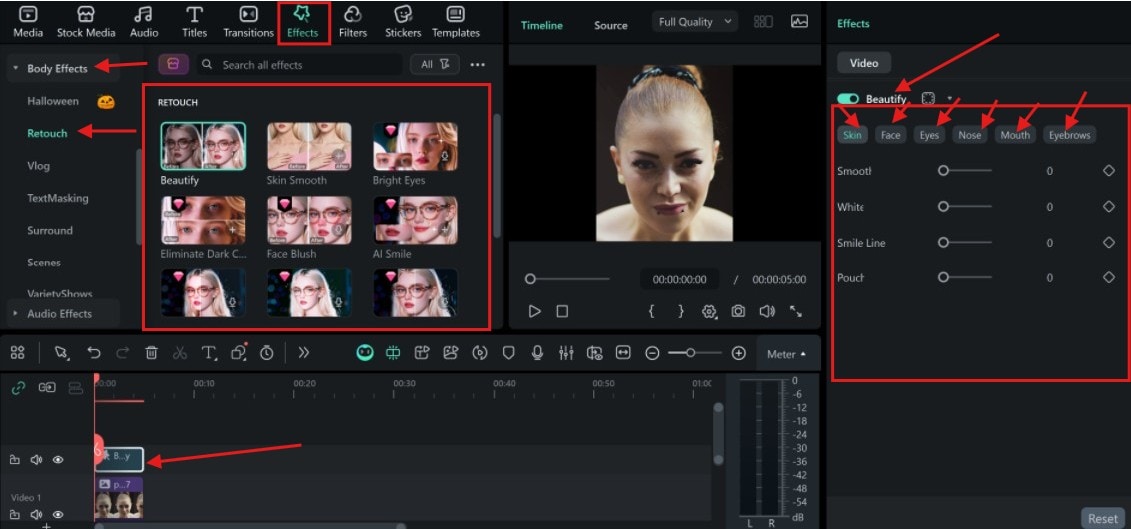This screenshot has width=1131, height=529.
Task: Add keyframe diamond for Smooth slider
Action: point(1108,171)
